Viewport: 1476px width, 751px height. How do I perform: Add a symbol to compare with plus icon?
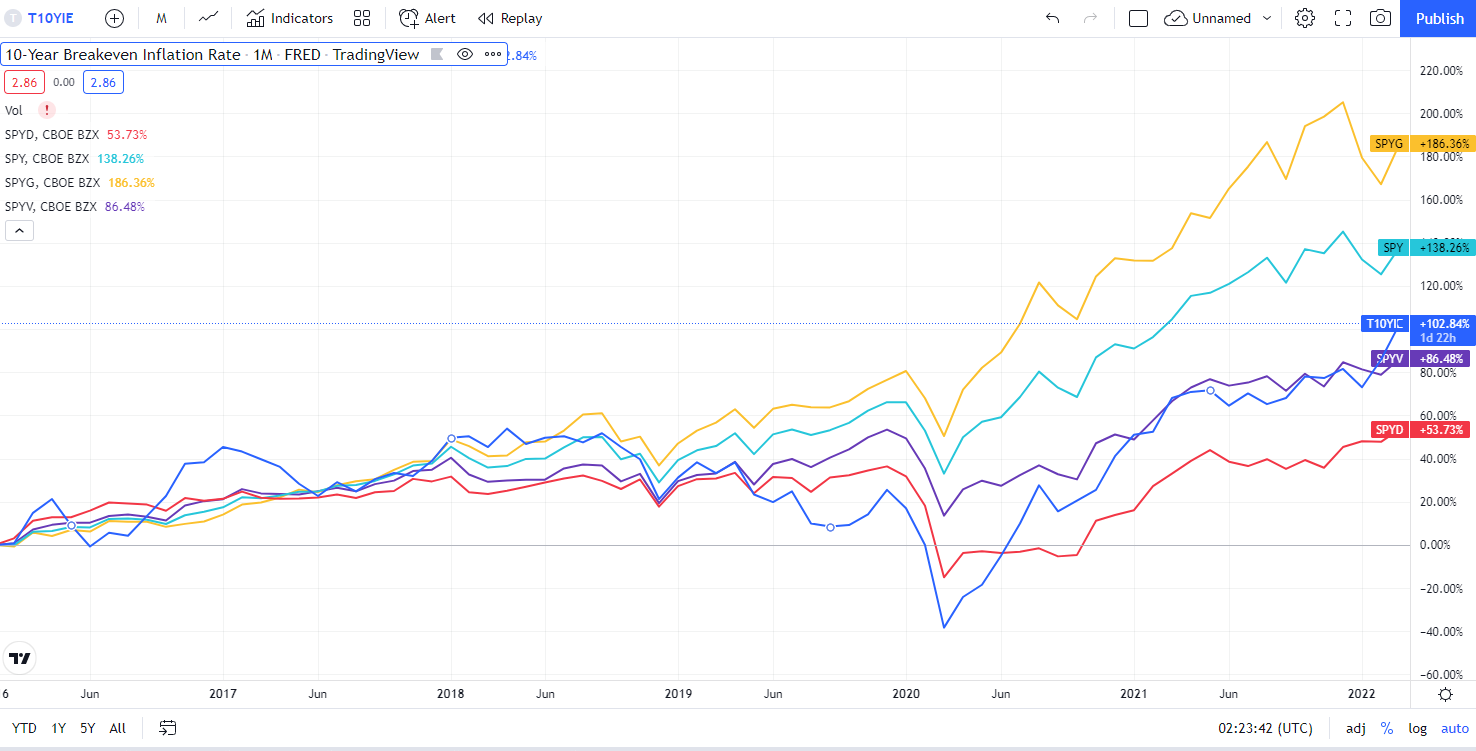[115, 18]
